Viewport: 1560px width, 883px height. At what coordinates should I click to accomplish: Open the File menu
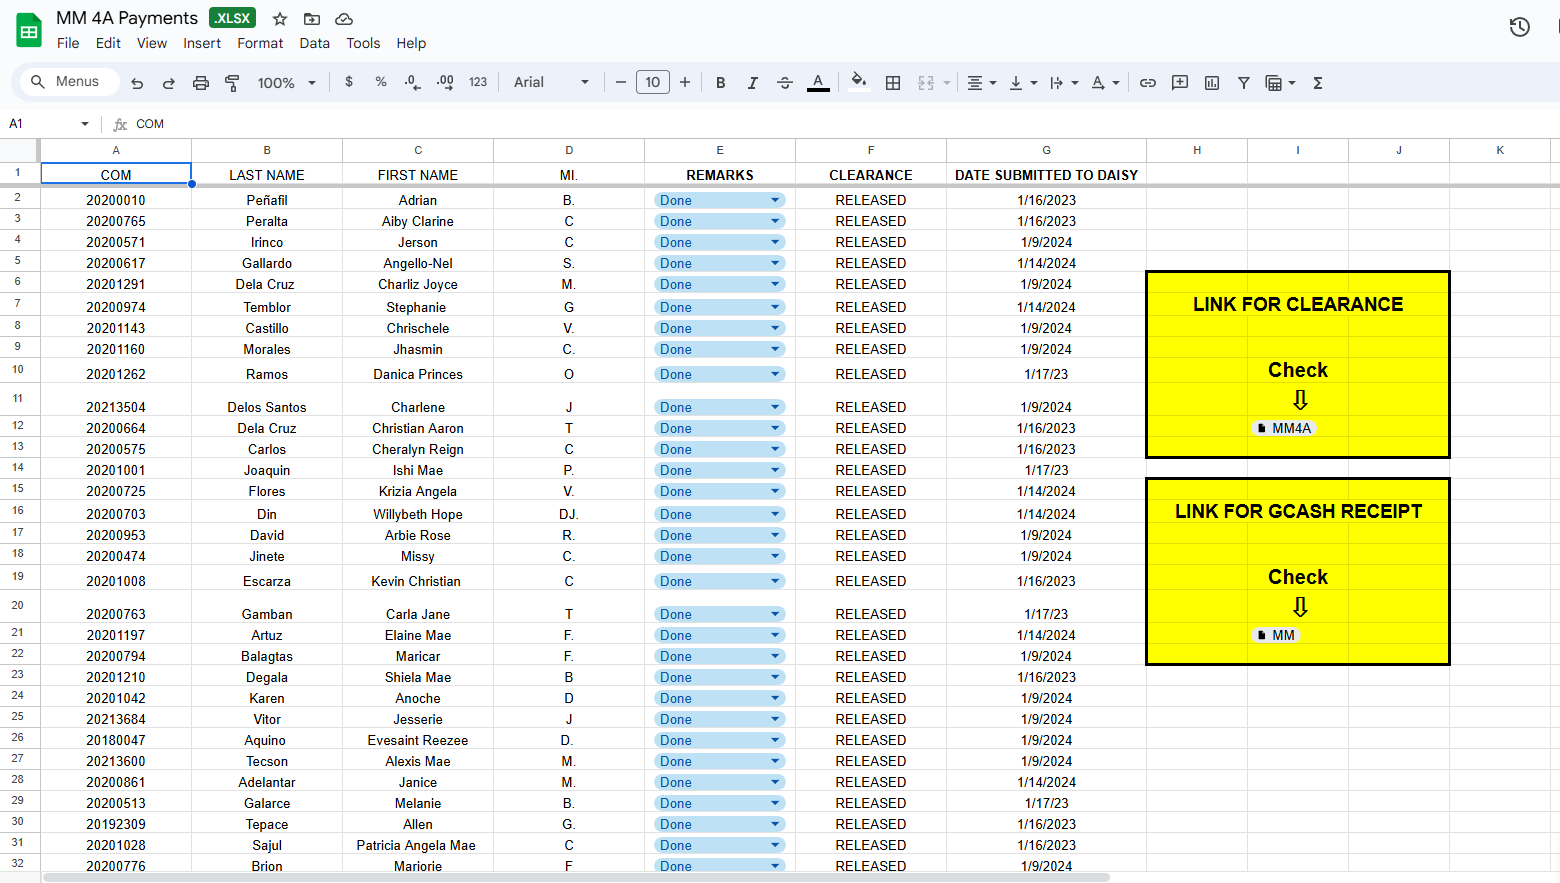tap(68, 43)
